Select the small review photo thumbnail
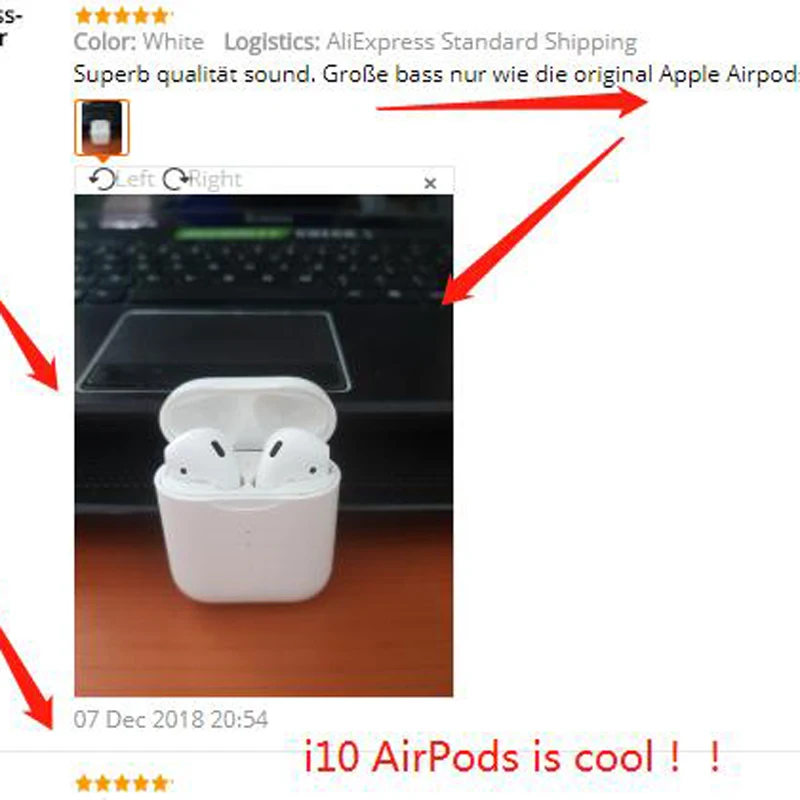 point(102,128)
